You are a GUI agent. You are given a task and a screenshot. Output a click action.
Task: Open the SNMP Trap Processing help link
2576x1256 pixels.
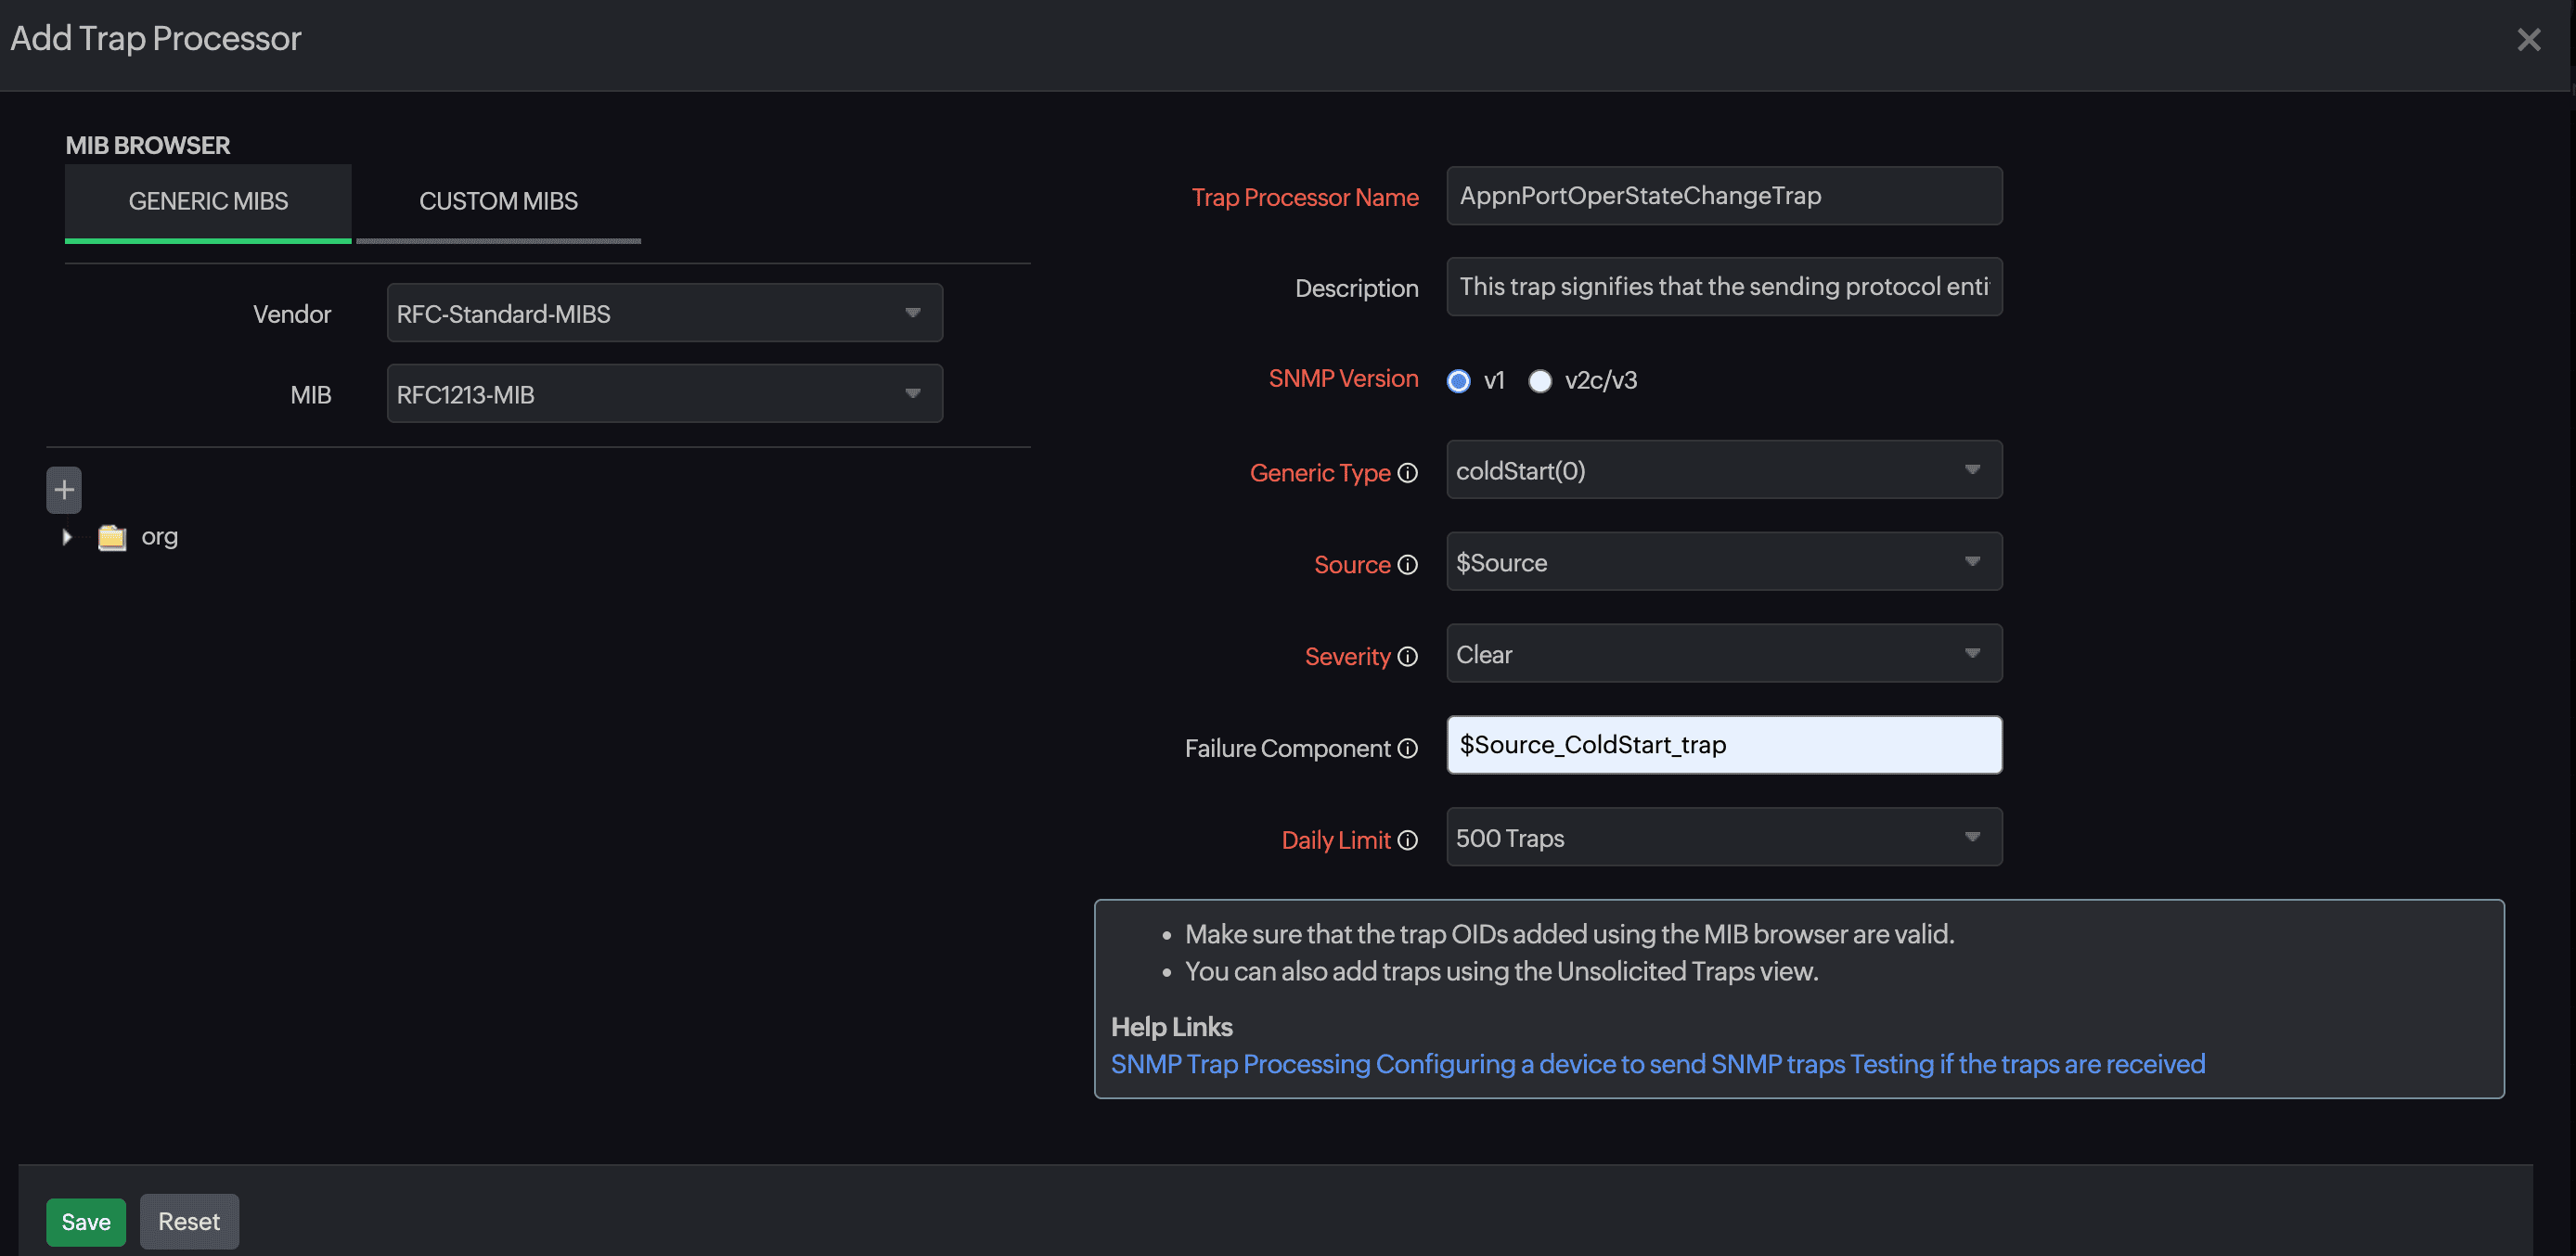coord(1240,1064)
